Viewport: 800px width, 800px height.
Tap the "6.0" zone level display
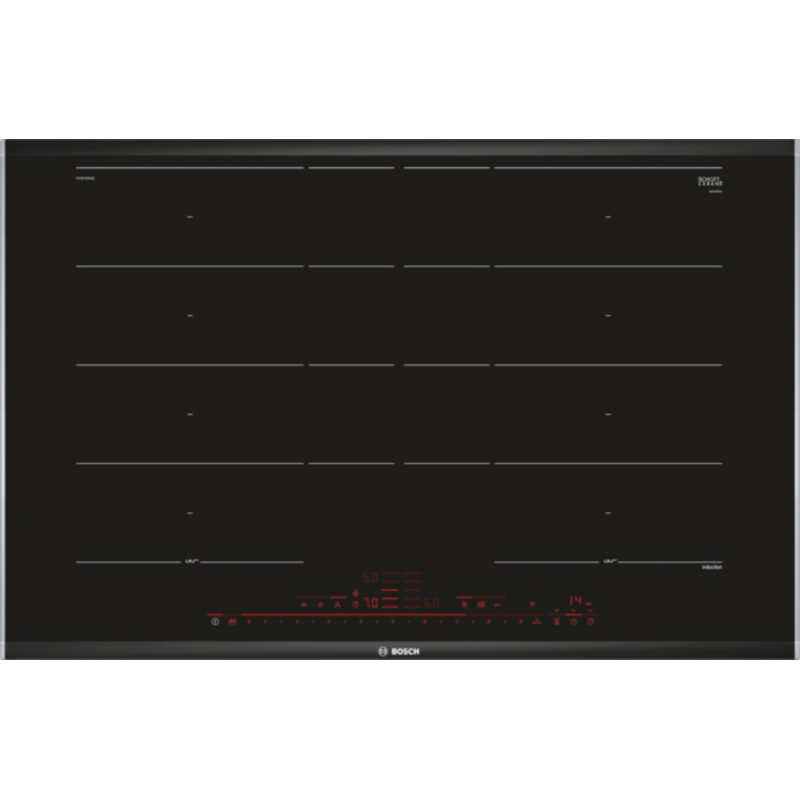point(431,603)
